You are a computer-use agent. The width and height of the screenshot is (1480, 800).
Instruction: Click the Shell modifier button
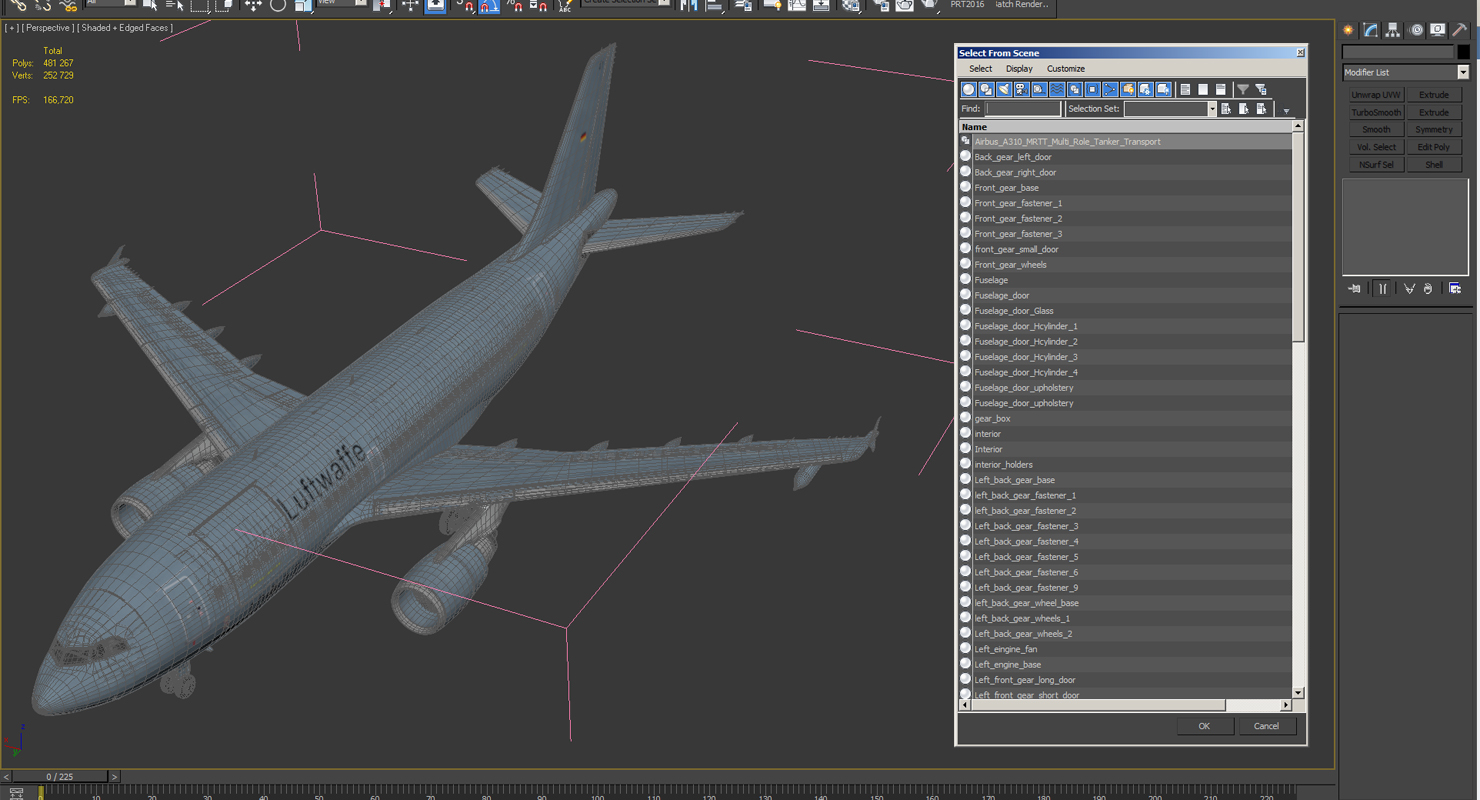[x=1434, y=165]
